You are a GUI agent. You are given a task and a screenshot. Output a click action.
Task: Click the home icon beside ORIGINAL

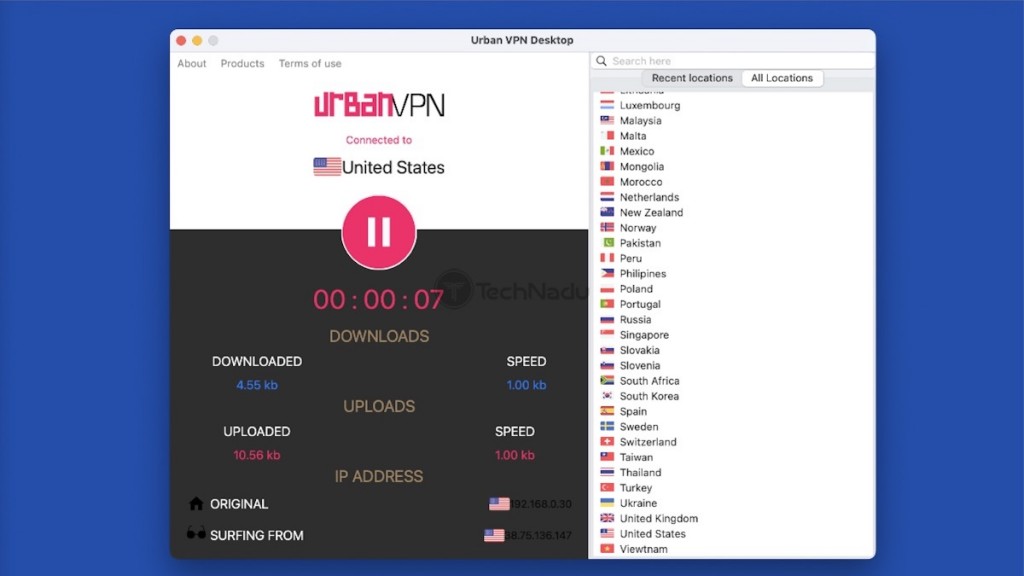coord(196,503)
